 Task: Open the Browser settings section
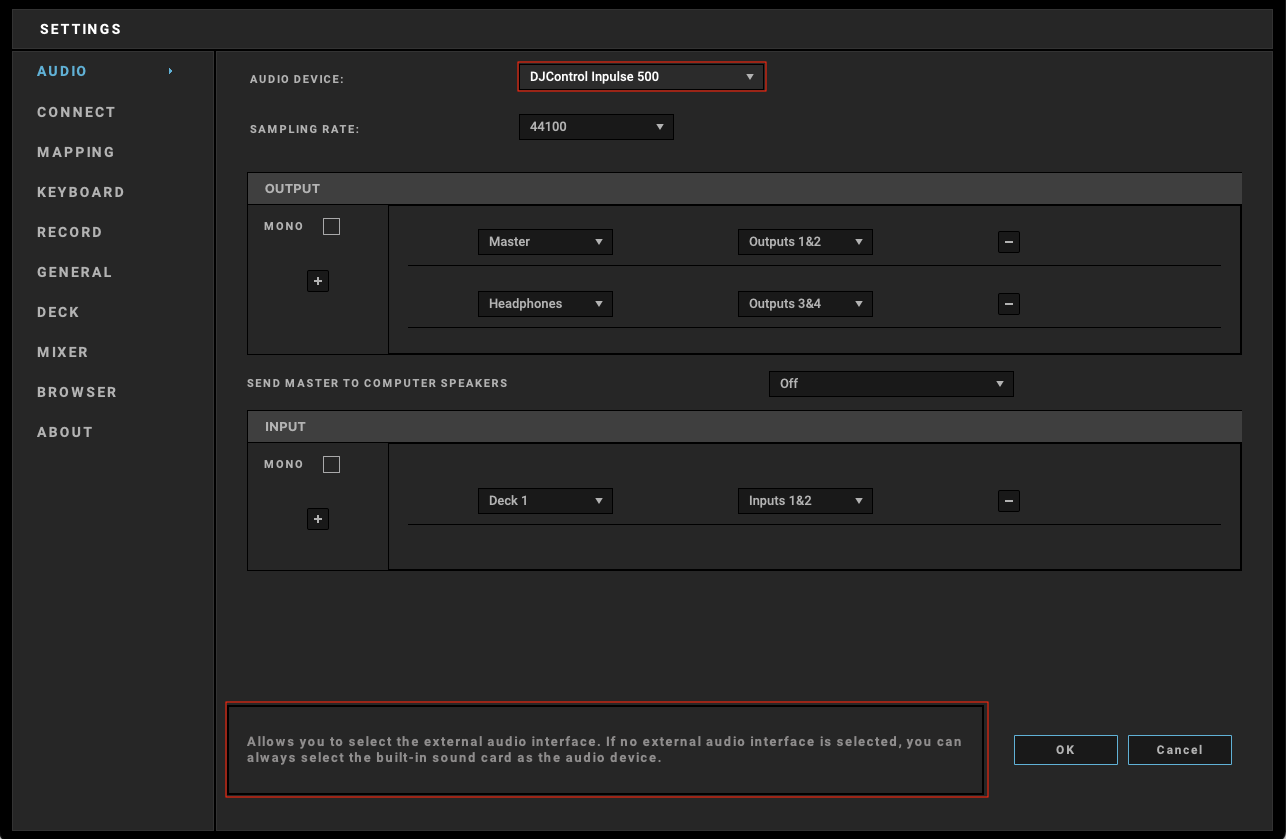point(77,392)
